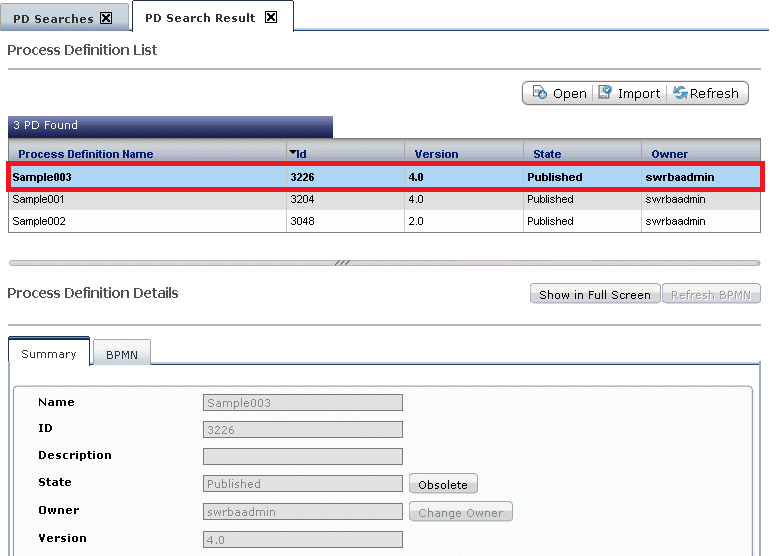Select the Sample002 row
Screen dimensions: 778x556
click(x=384, y=221)
